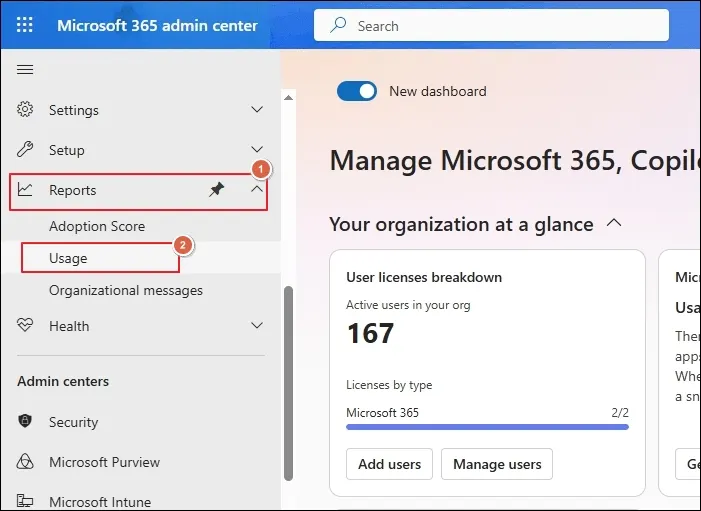701x511 pixels.
Task: Click the navigation pane scrollbar thumb
Action: click(289, 383)
